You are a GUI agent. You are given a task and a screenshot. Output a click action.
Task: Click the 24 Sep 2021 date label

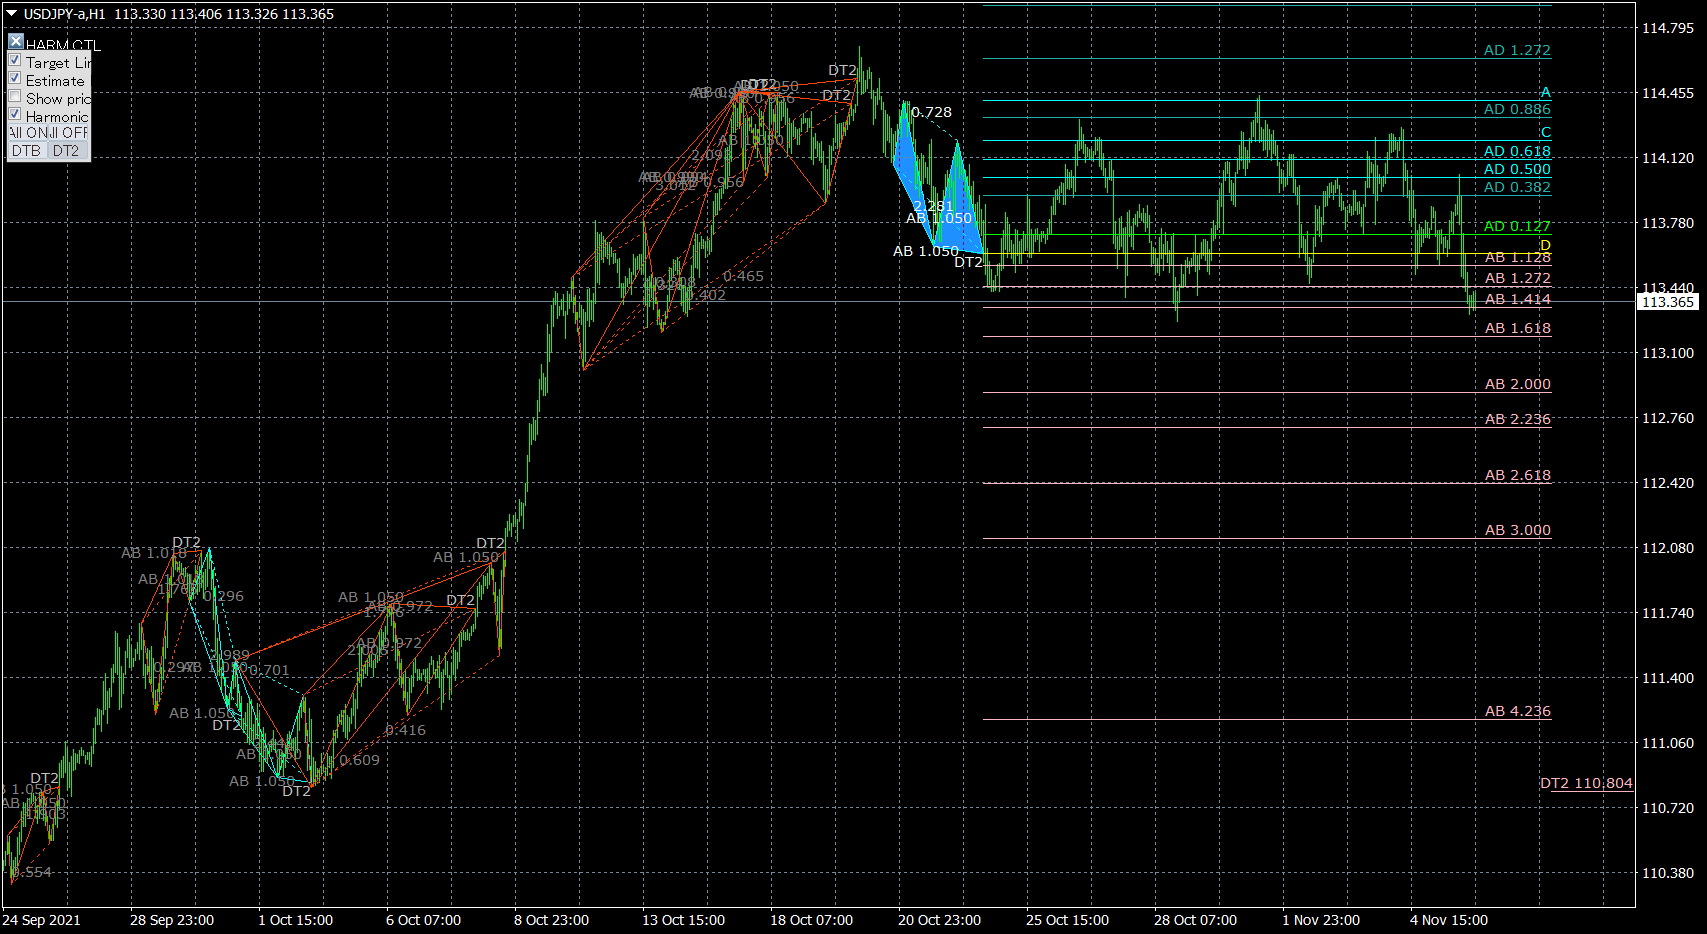pos(41,920)
